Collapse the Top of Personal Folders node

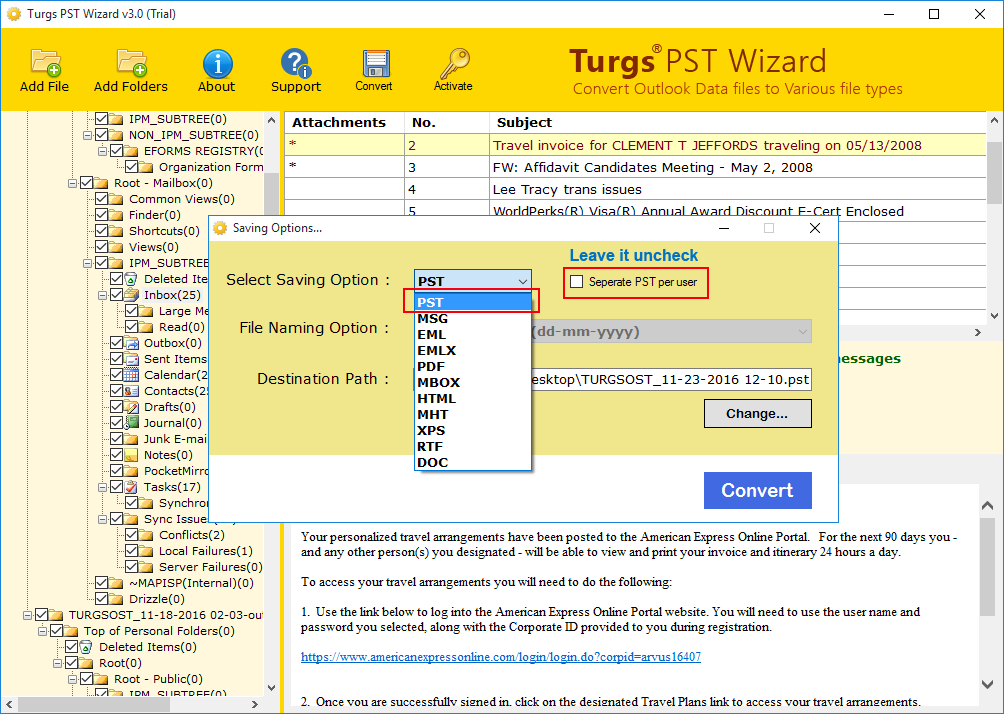[42, 631]
